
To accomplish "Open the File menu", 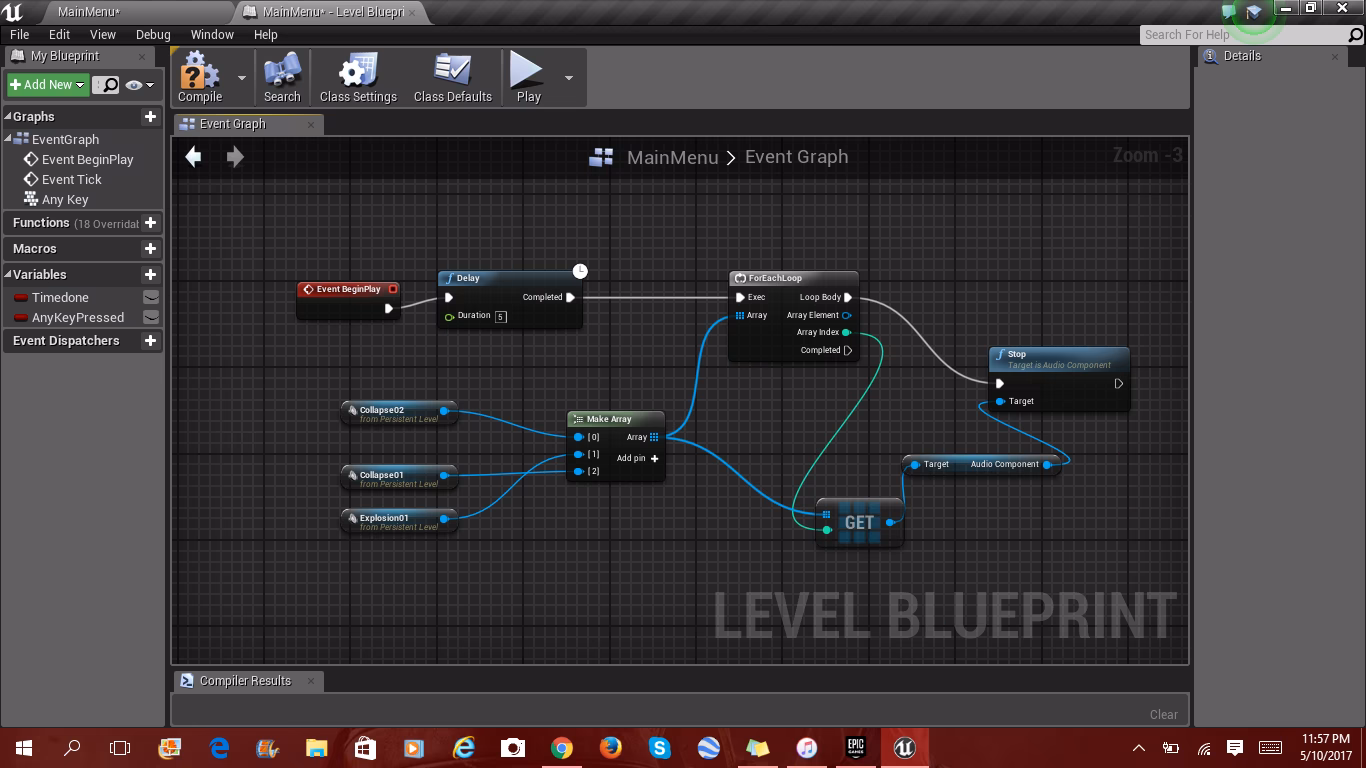I will (x=19, y=34).
